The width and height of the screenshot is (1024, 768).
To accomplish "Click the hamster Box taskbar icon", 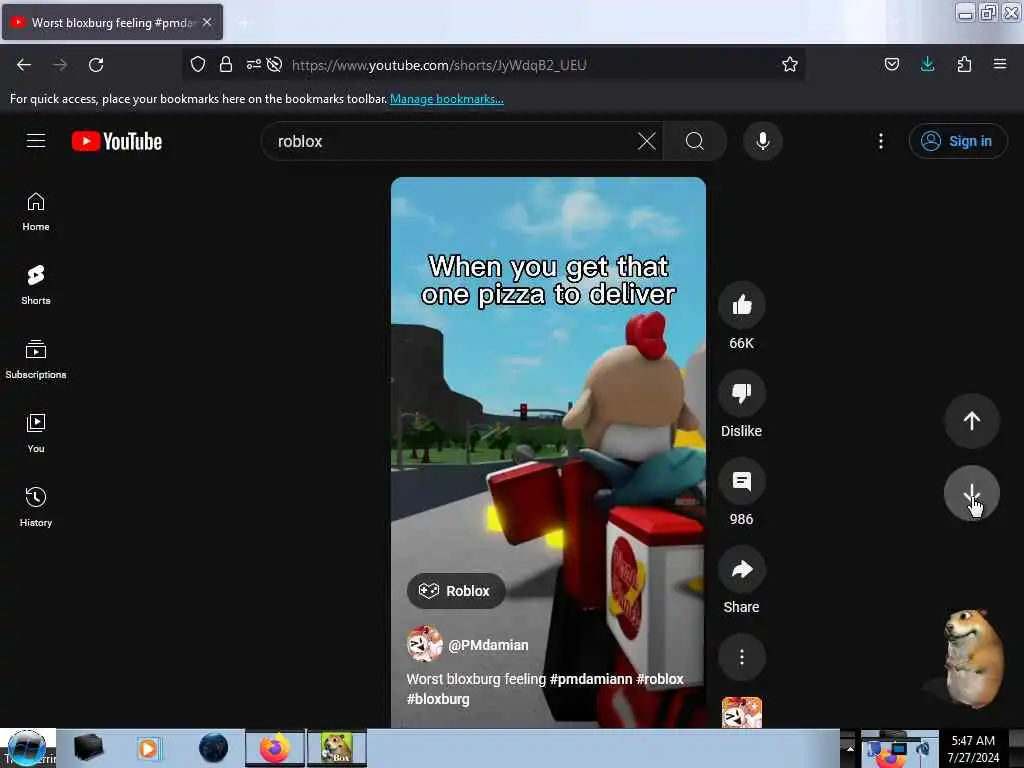I will click(337, 748).
